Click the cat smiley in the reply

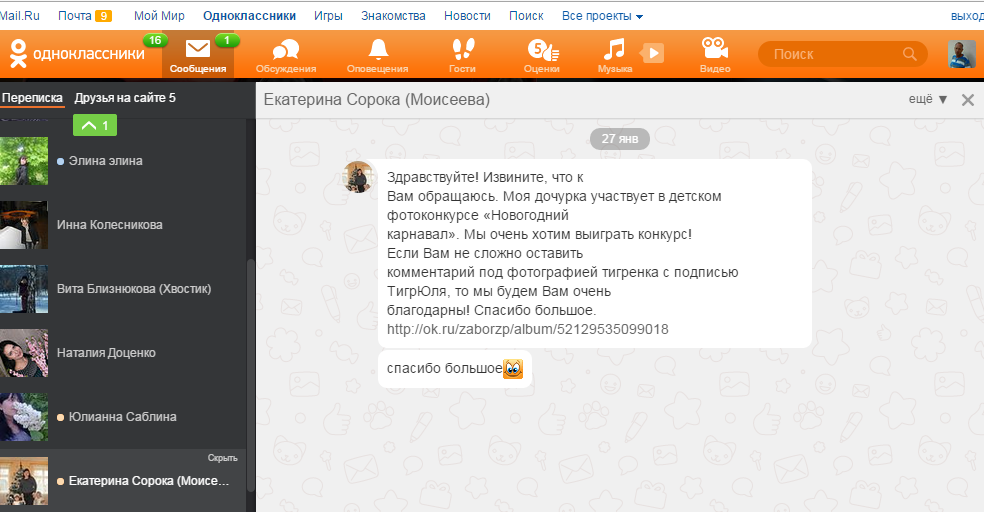click(513, 369)
